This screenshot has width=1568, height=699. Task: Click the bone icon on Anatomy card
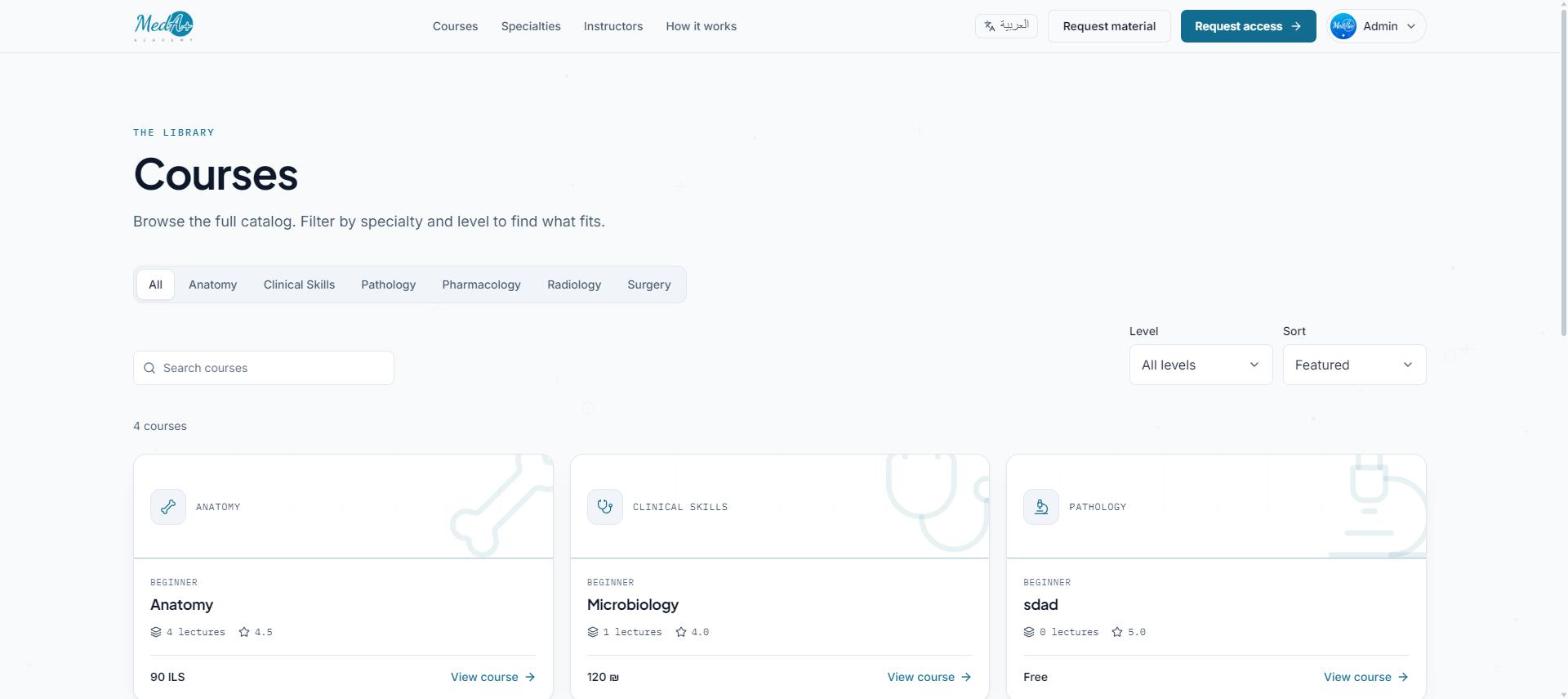pyautogui.click(x=168, y=507)
